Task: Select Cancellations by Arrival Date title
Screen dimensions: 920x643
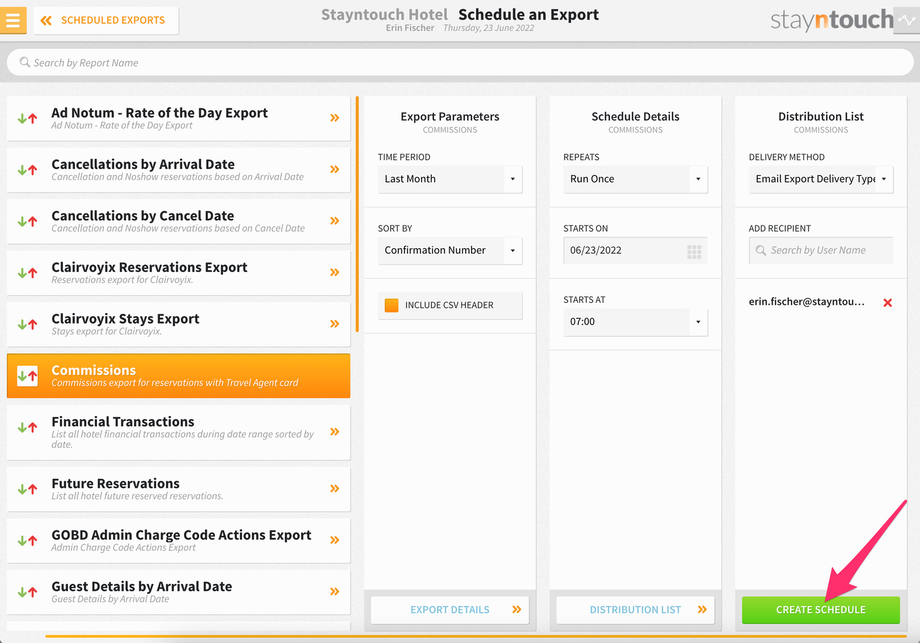Action: tap(143, 164)
